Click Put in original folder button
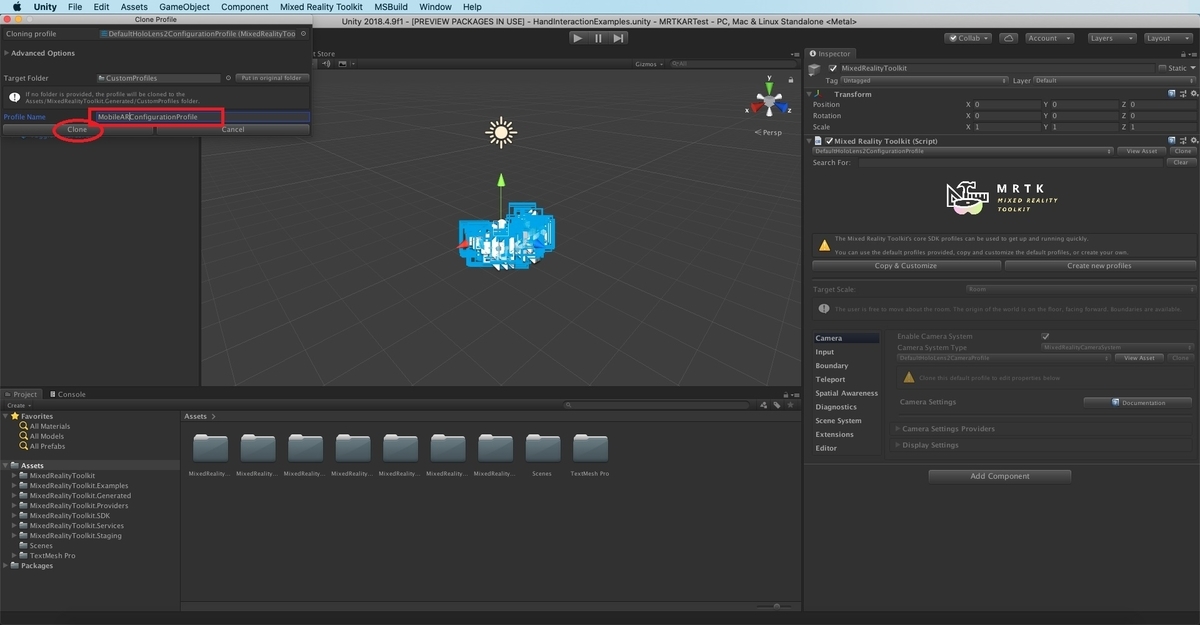1200x625 pixels. [x=271, y=78]
